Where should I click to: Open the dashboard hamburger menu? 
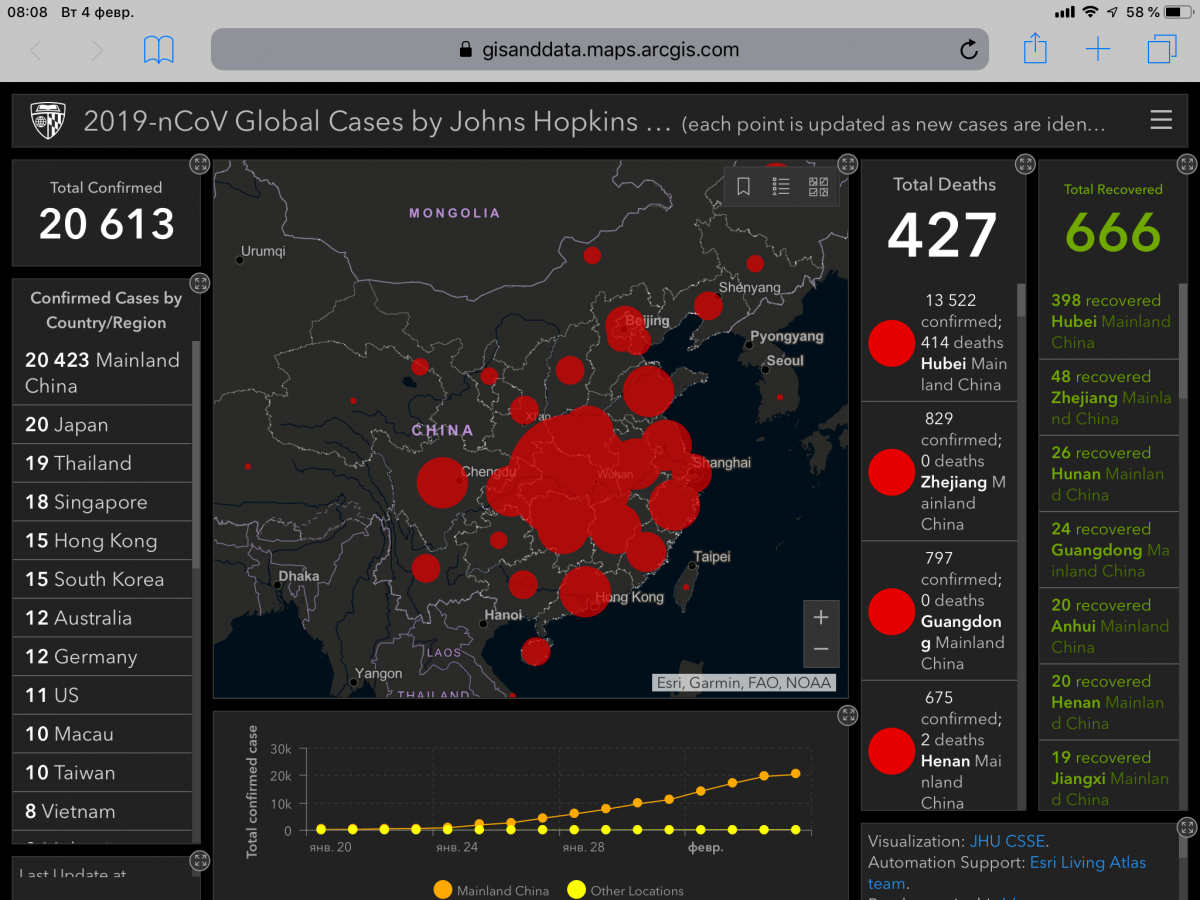1161,121
